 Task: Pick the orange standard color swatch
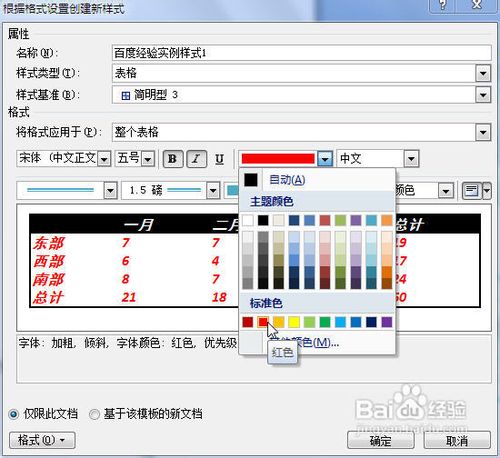(279, 322)
